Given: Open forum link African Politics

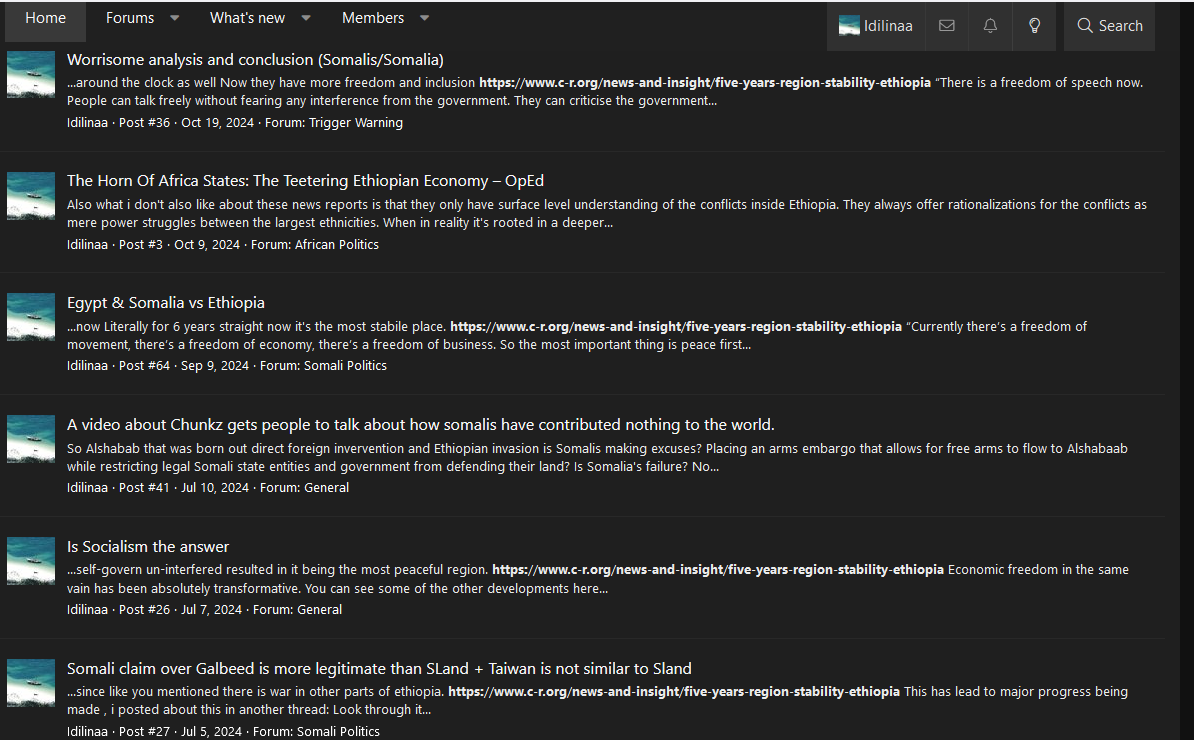Looking at the screenshot, I should pos(337,244).
